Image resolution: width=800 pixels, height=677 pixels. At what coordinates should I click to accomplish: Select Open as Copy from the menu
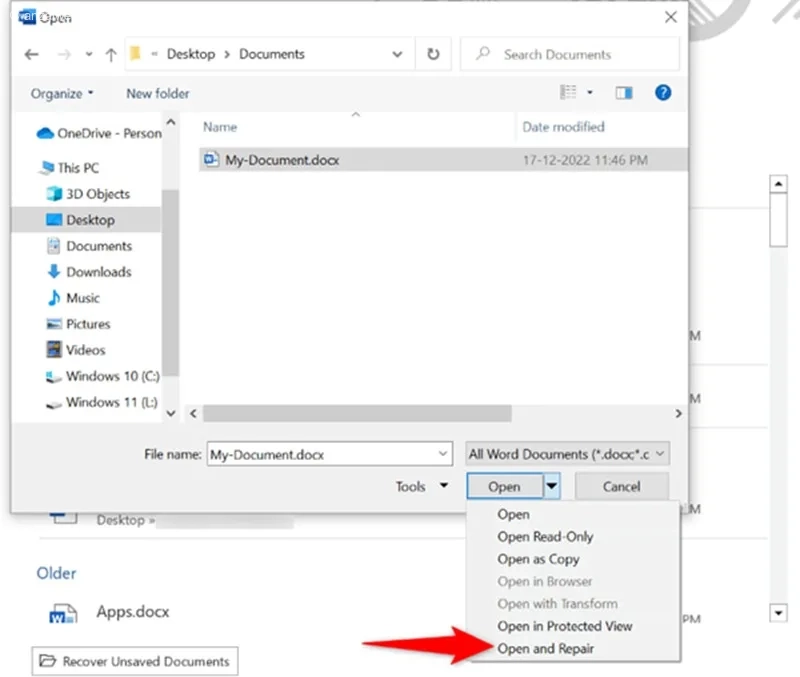click(x=539, y=559)
